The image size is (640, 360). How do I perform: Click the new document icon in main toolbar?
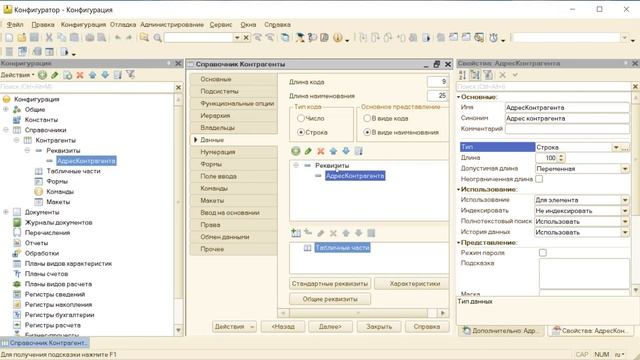pos(9,38)
